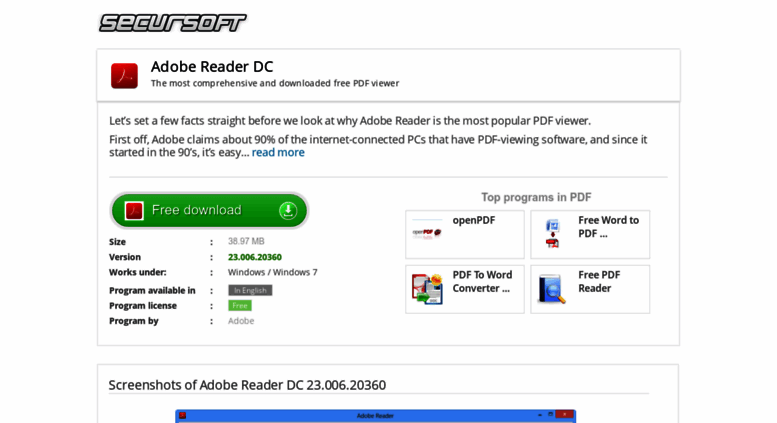Click close button in screenshot thumbnail window
The height and width of the screenshot is (423, 777).
click(x=564, y=415)
